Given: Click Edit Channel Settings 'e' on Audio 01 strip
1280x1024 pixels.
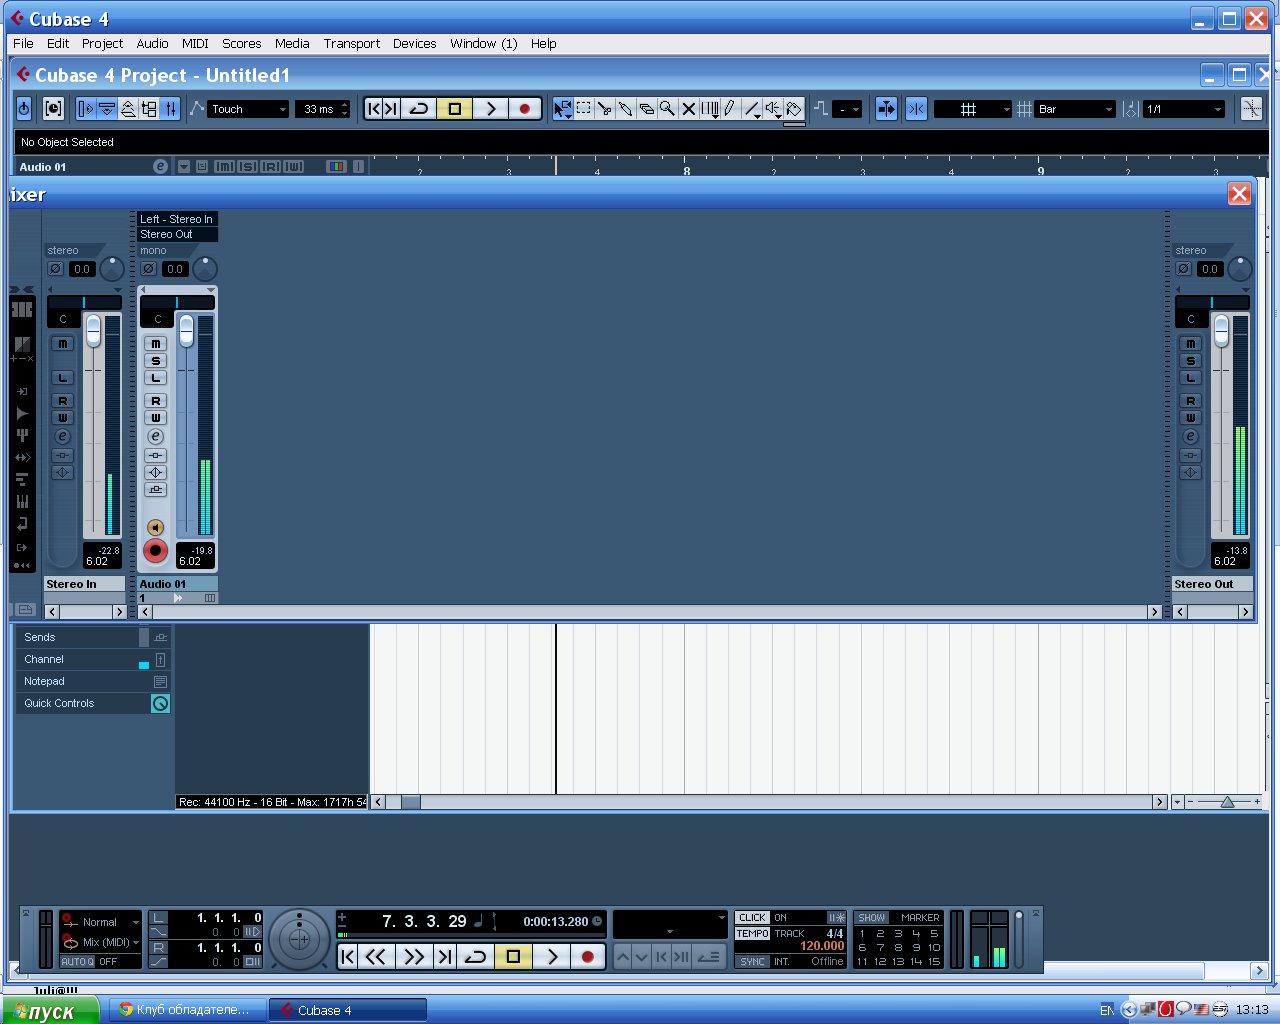Looking at the screenshot, I should click(155, 437).
